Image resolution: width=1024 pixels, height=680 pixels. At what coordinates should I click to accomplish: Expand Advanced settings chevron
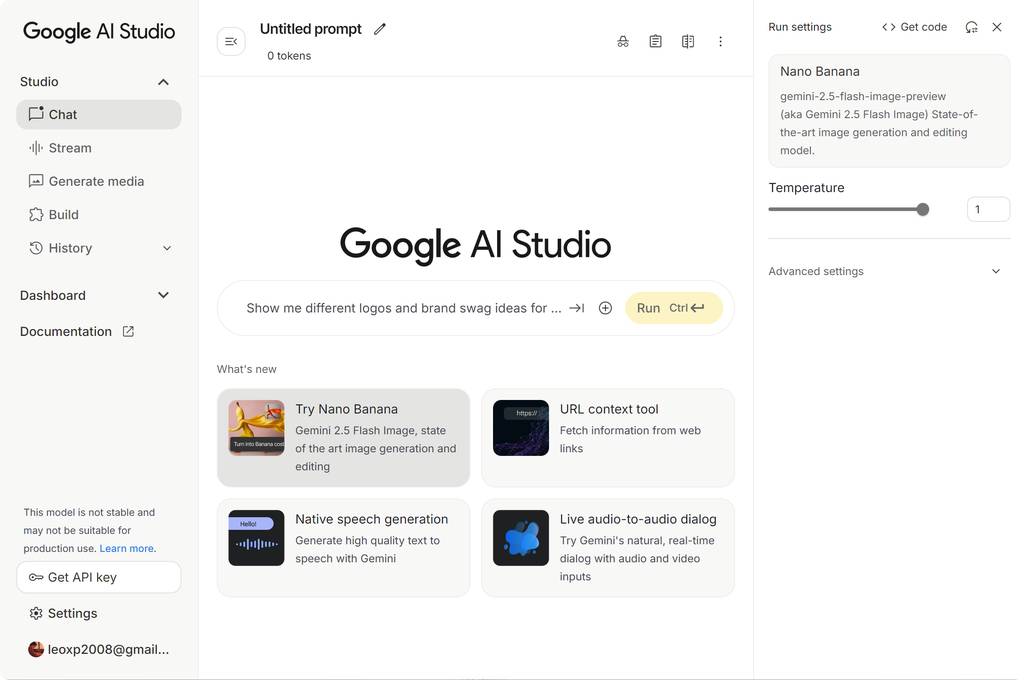coord(996,271)
